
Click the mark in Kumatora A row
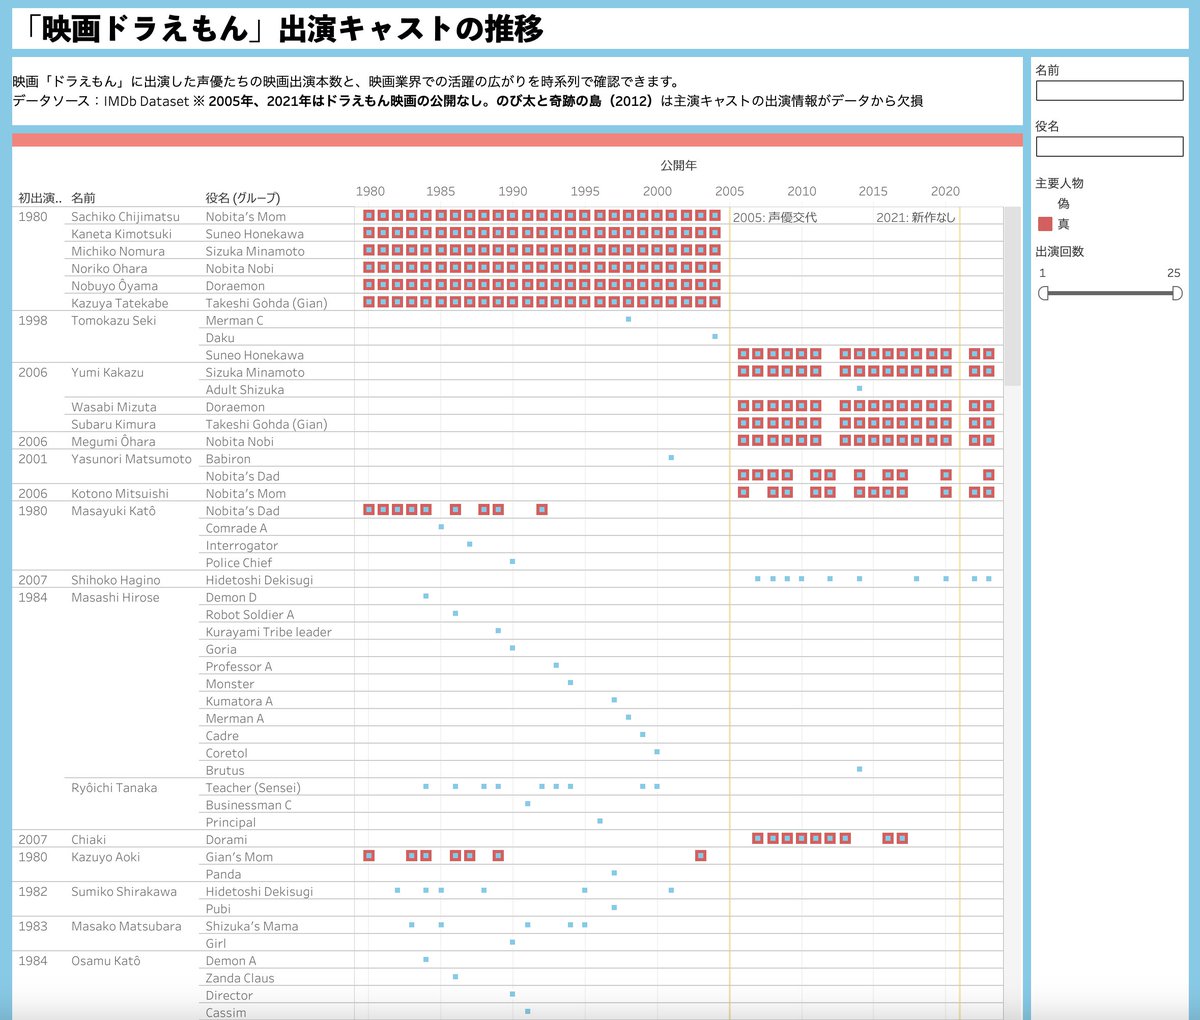point(614,700)
